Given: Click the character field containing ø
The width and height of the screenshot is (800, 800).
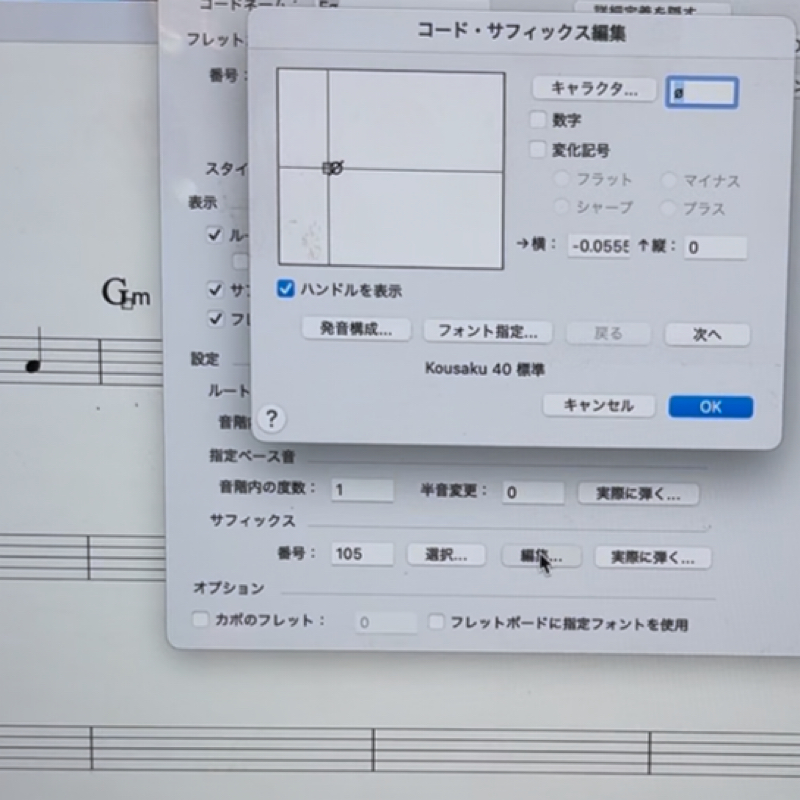Looking at the screenshot, I should click(x=702, y=92).
